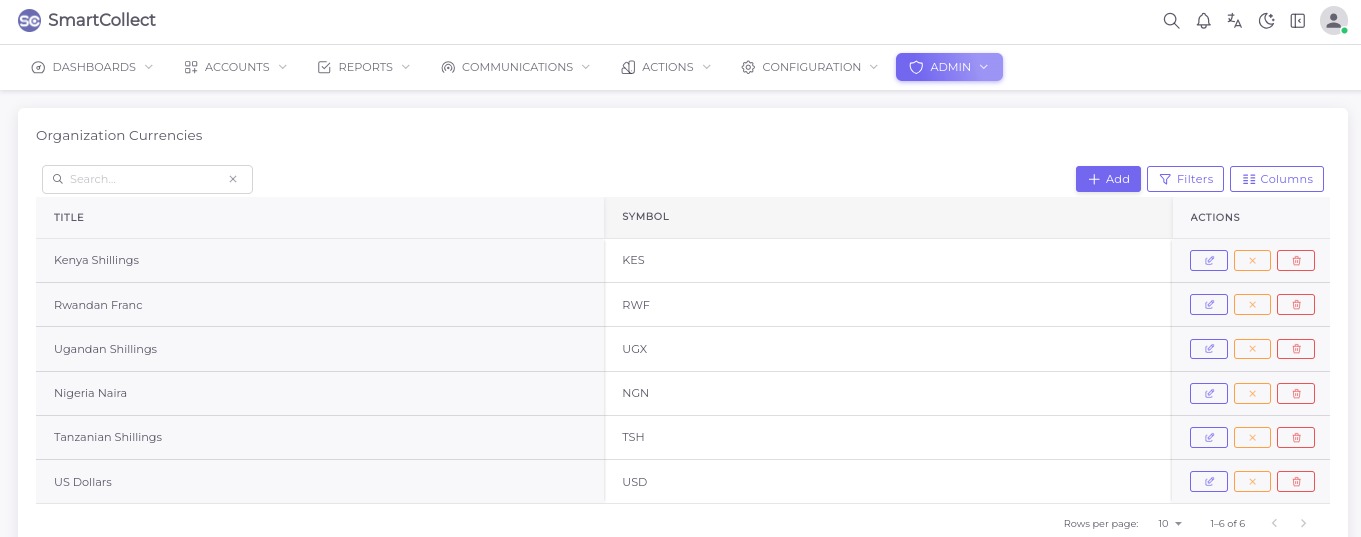Delete the Rwandan Franc currency

(x=1296, y=305)
